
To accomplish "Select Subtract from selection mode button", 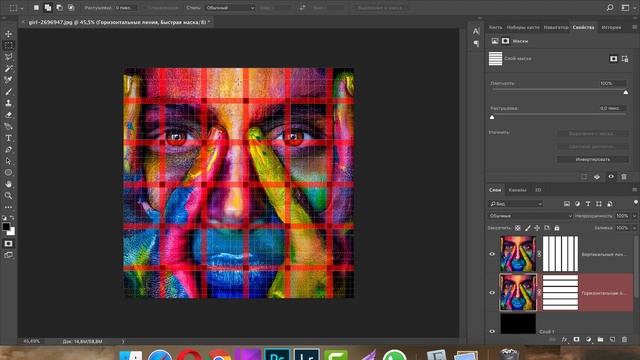I will [x=59, y=7].
